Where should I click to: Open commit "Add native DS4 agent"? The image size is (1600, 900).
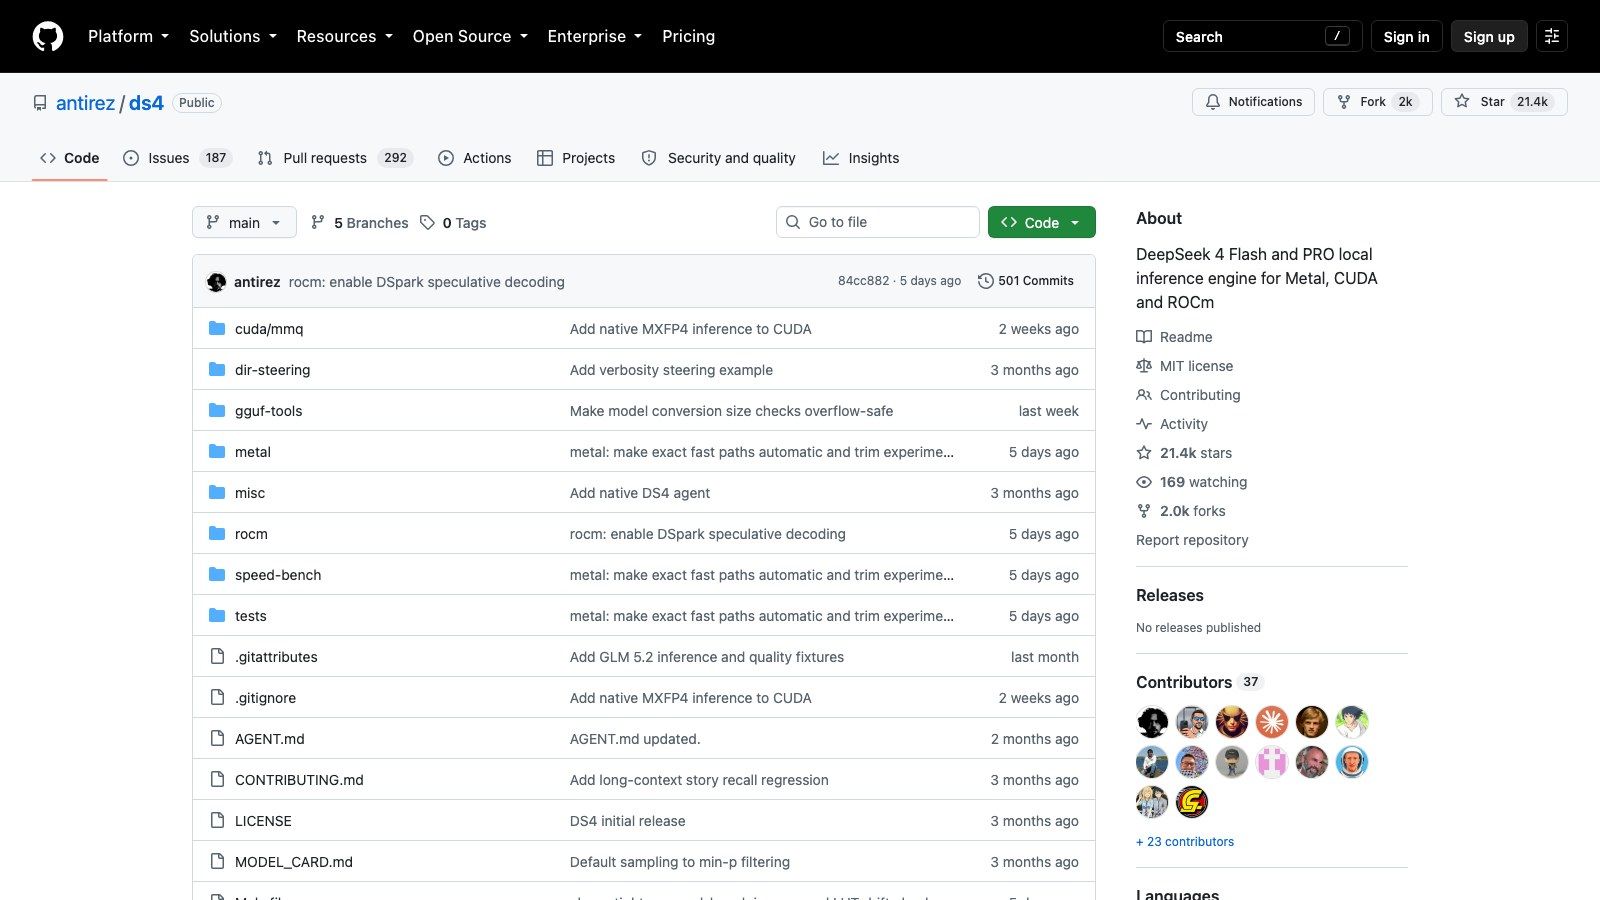pos(640,493)
